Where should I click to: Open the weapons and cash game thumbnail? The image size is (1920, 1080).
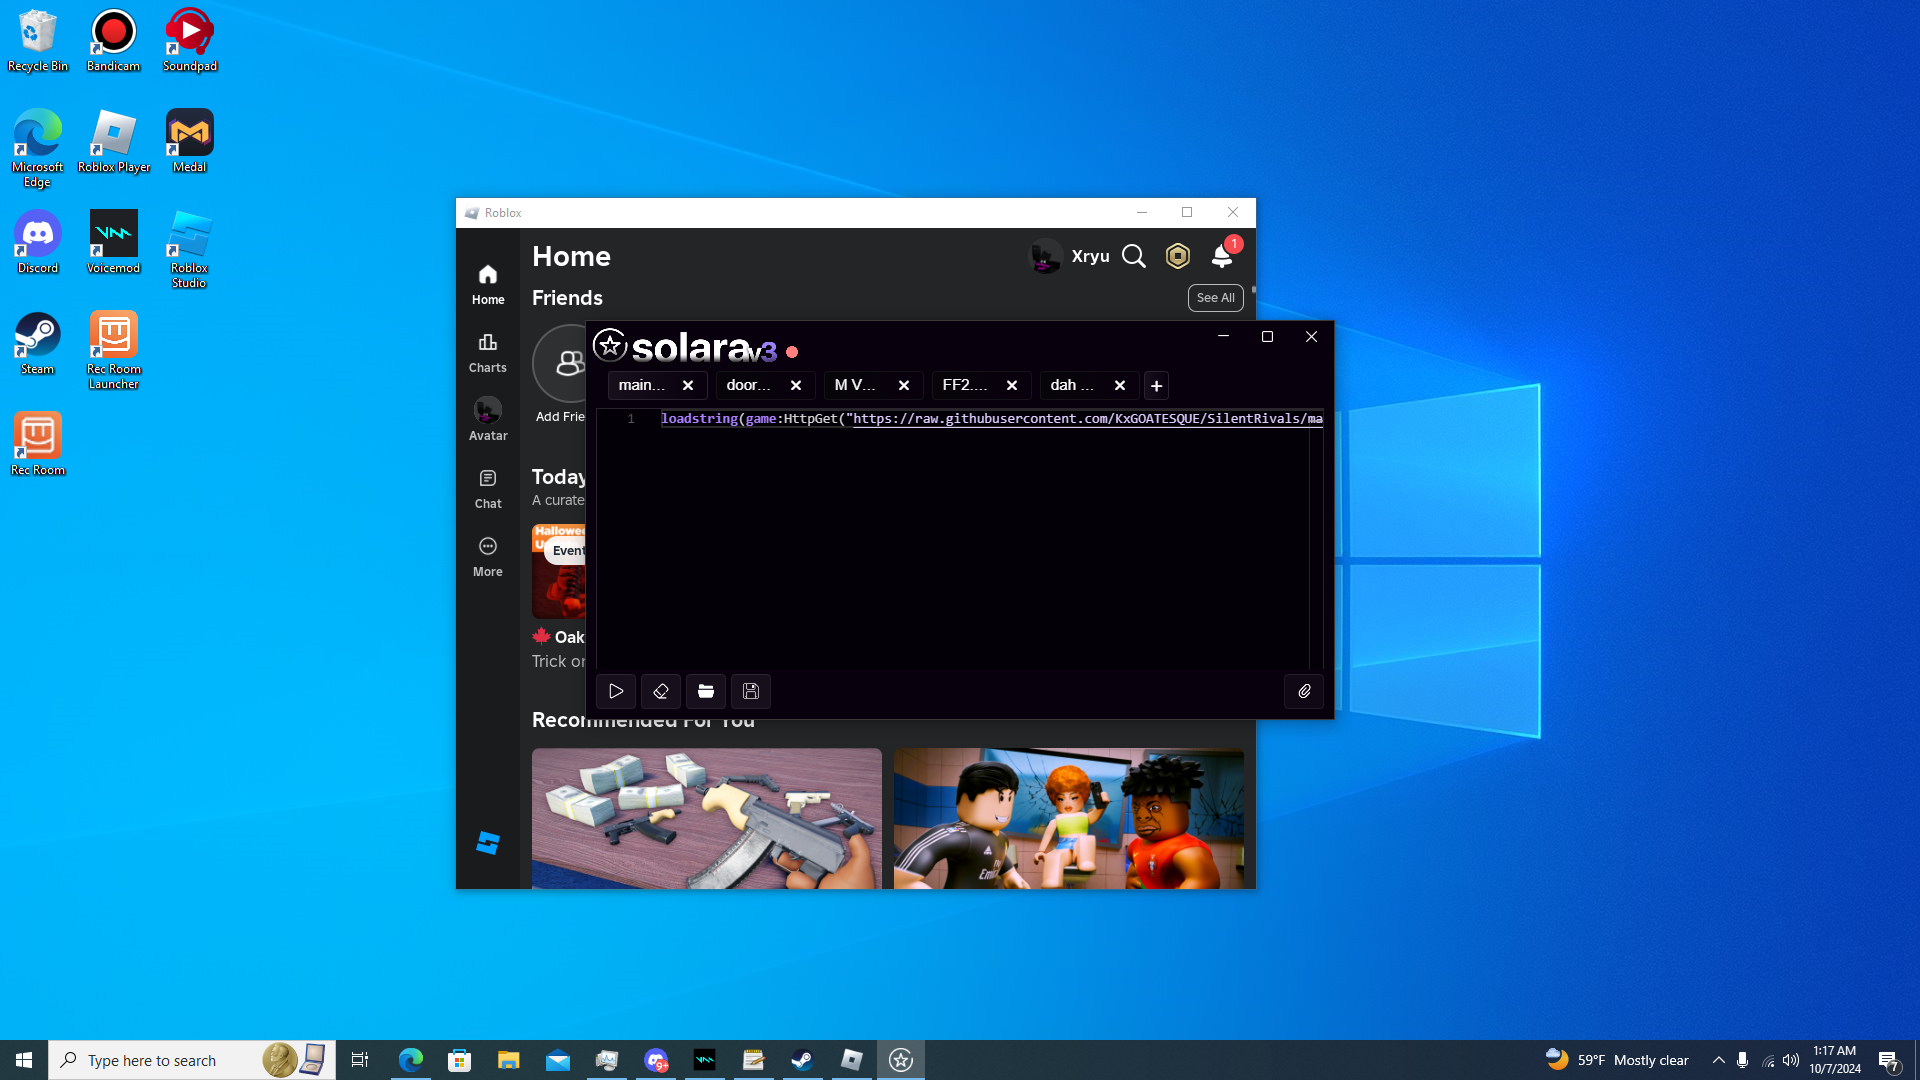(x=707, y=818)
